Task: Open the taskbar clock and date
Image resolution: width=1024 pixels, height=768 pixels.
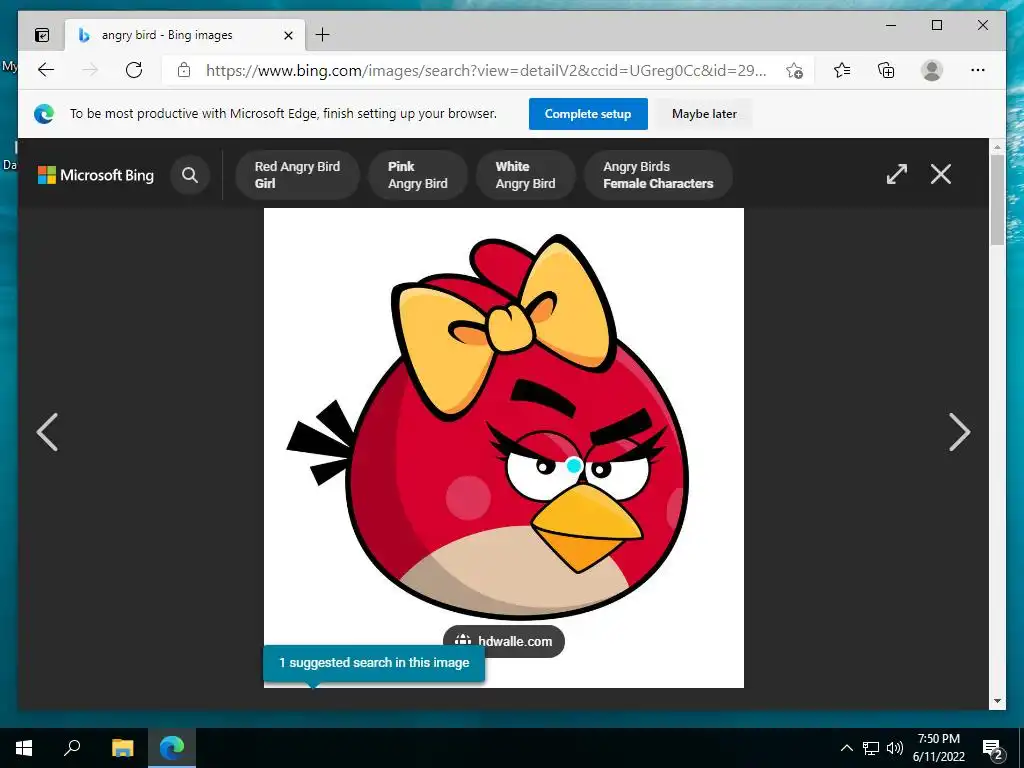Action: (x=938, y=748)
